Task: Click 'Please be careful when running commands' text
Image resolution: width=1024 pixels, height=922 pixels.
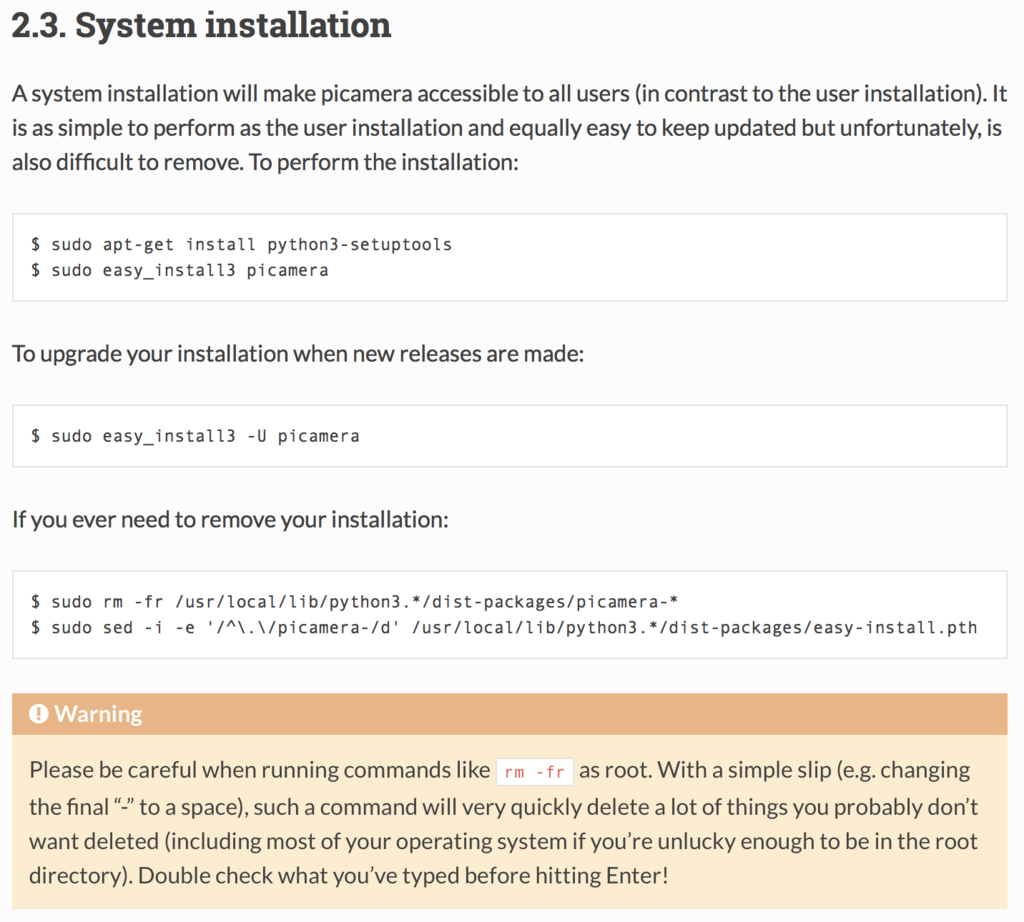Action: point(259,771)
